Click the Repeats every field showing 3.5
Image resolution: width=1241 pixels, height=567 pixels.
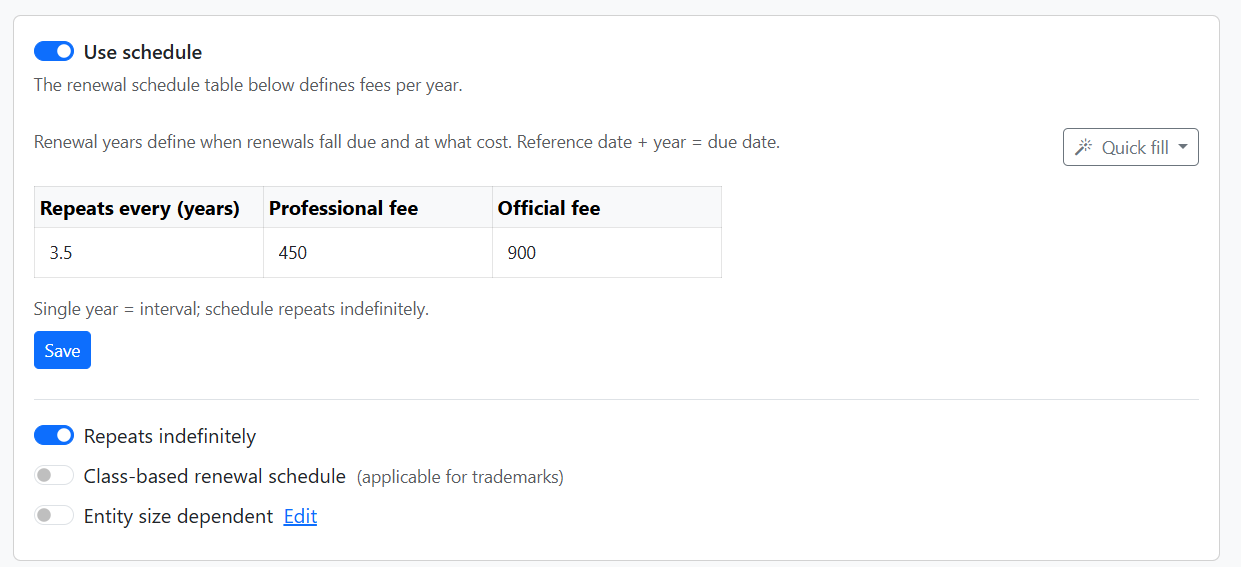[149, 253]
